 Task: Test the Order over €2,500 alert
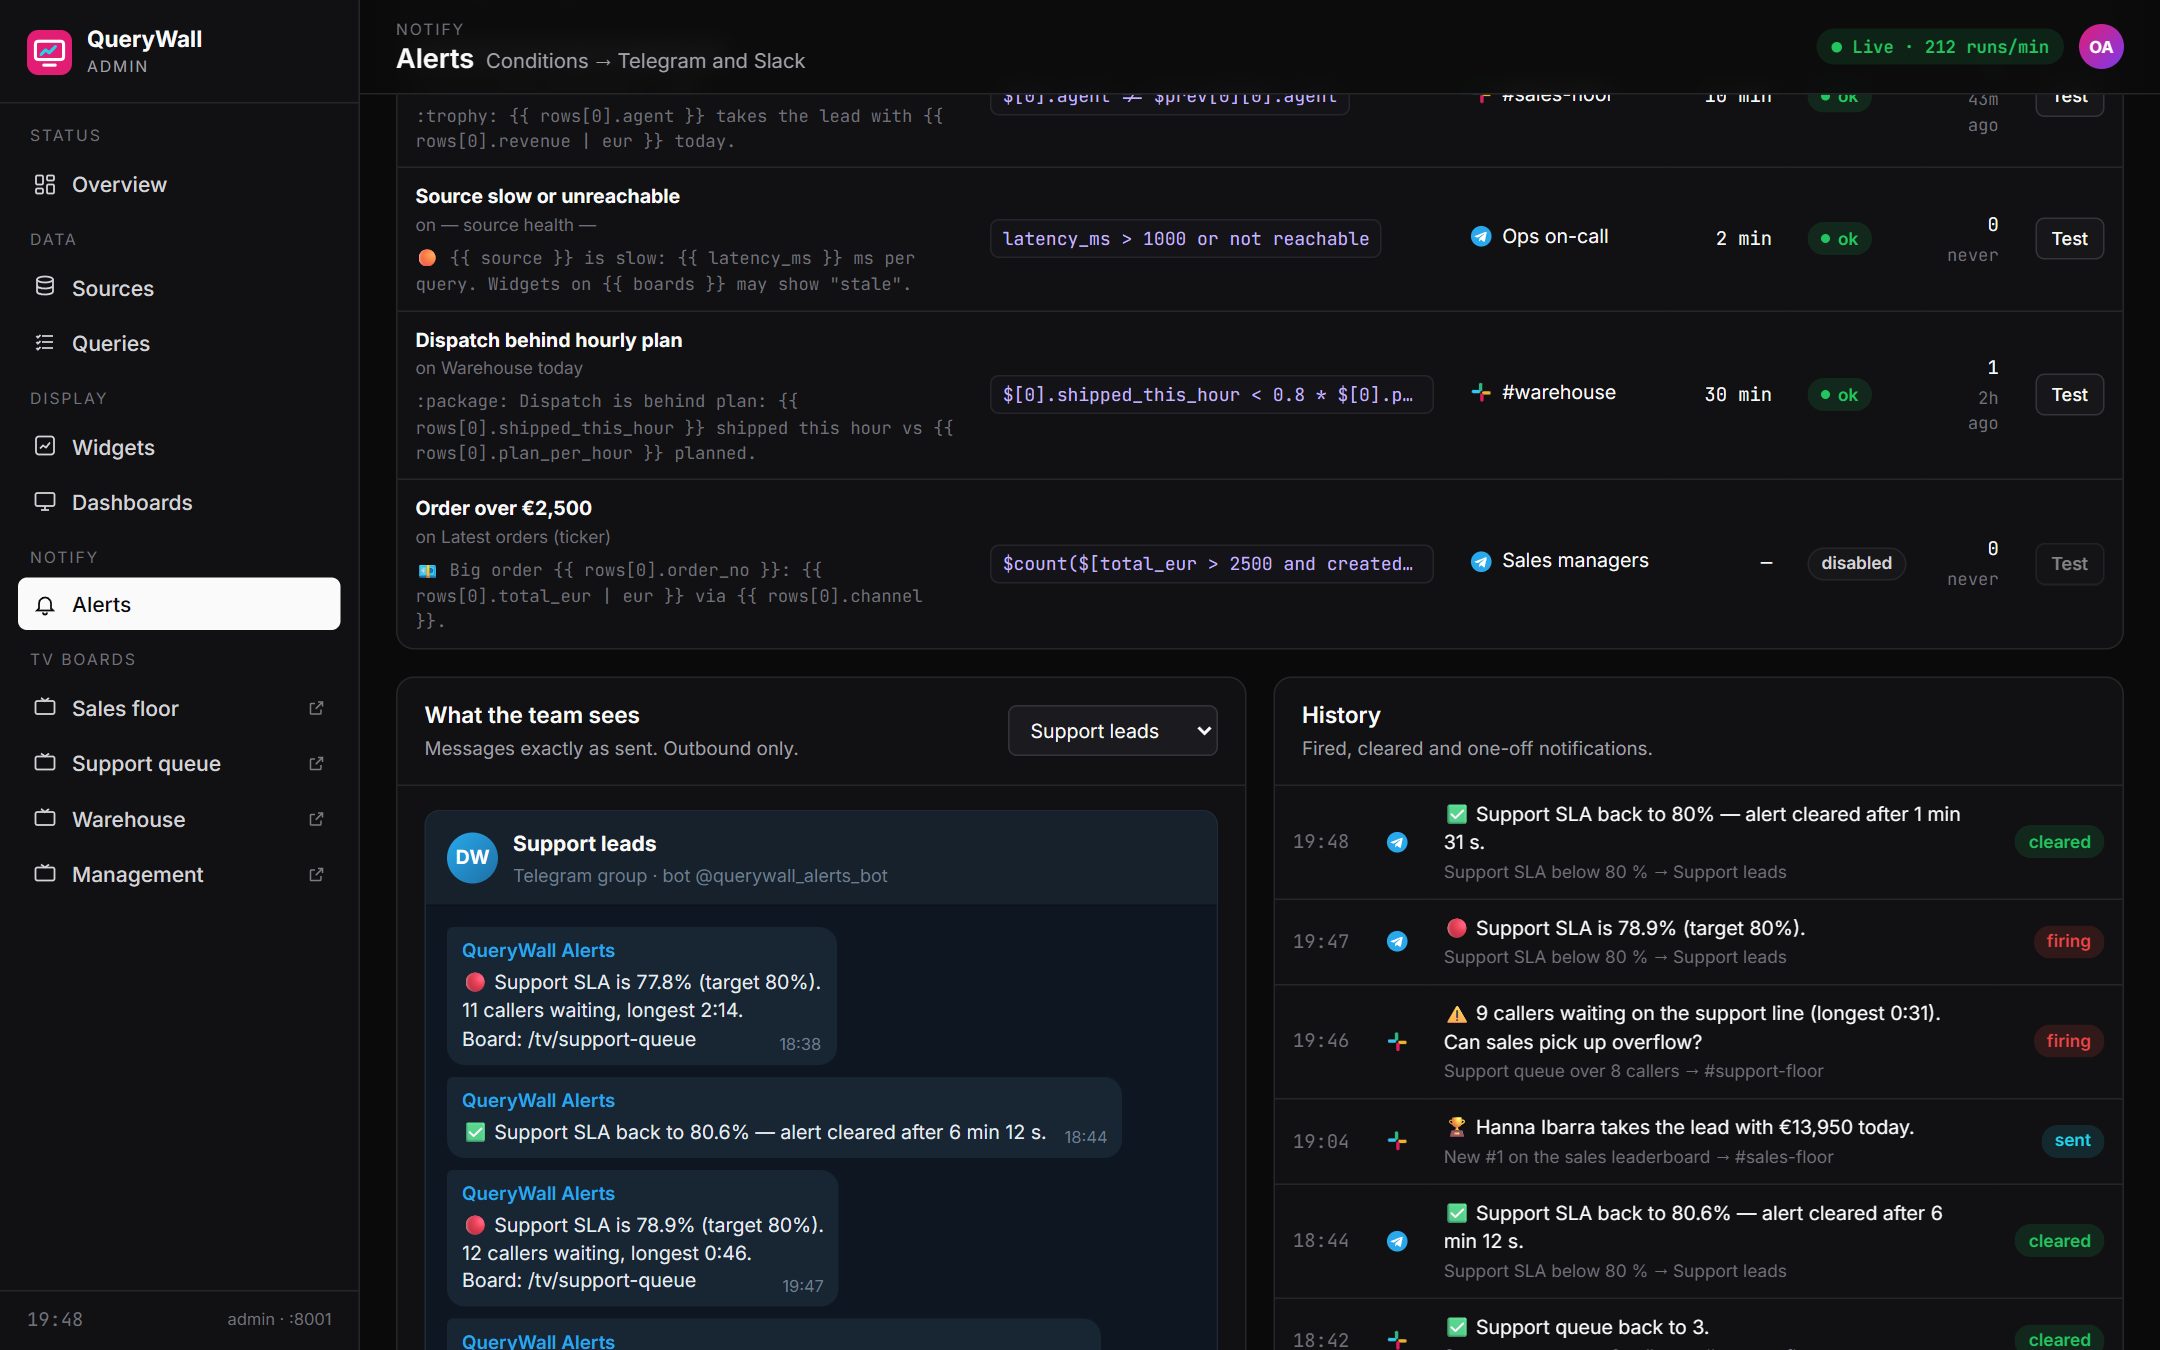coord(2069,564)
